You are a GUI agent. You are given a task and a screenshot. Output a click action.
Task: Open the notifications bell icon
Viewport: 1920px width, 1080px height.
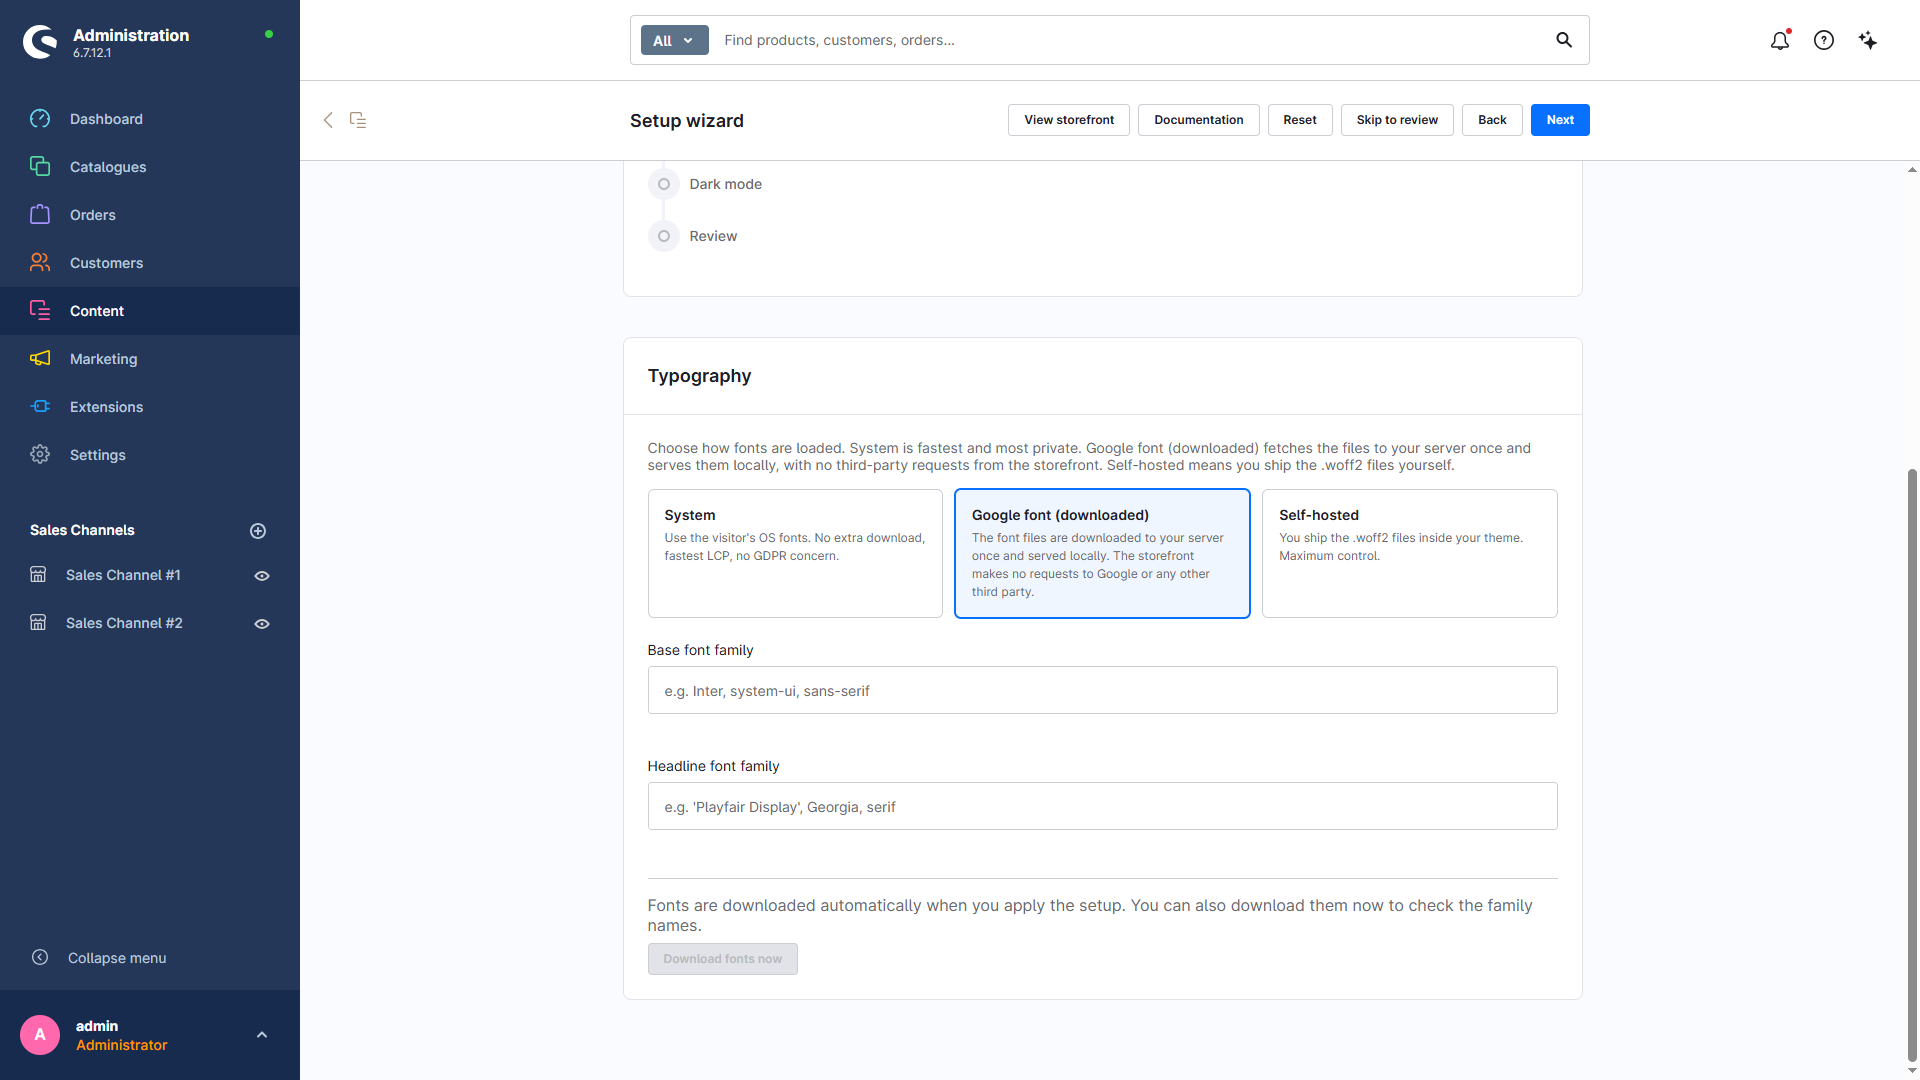(x=1780, y=40)
